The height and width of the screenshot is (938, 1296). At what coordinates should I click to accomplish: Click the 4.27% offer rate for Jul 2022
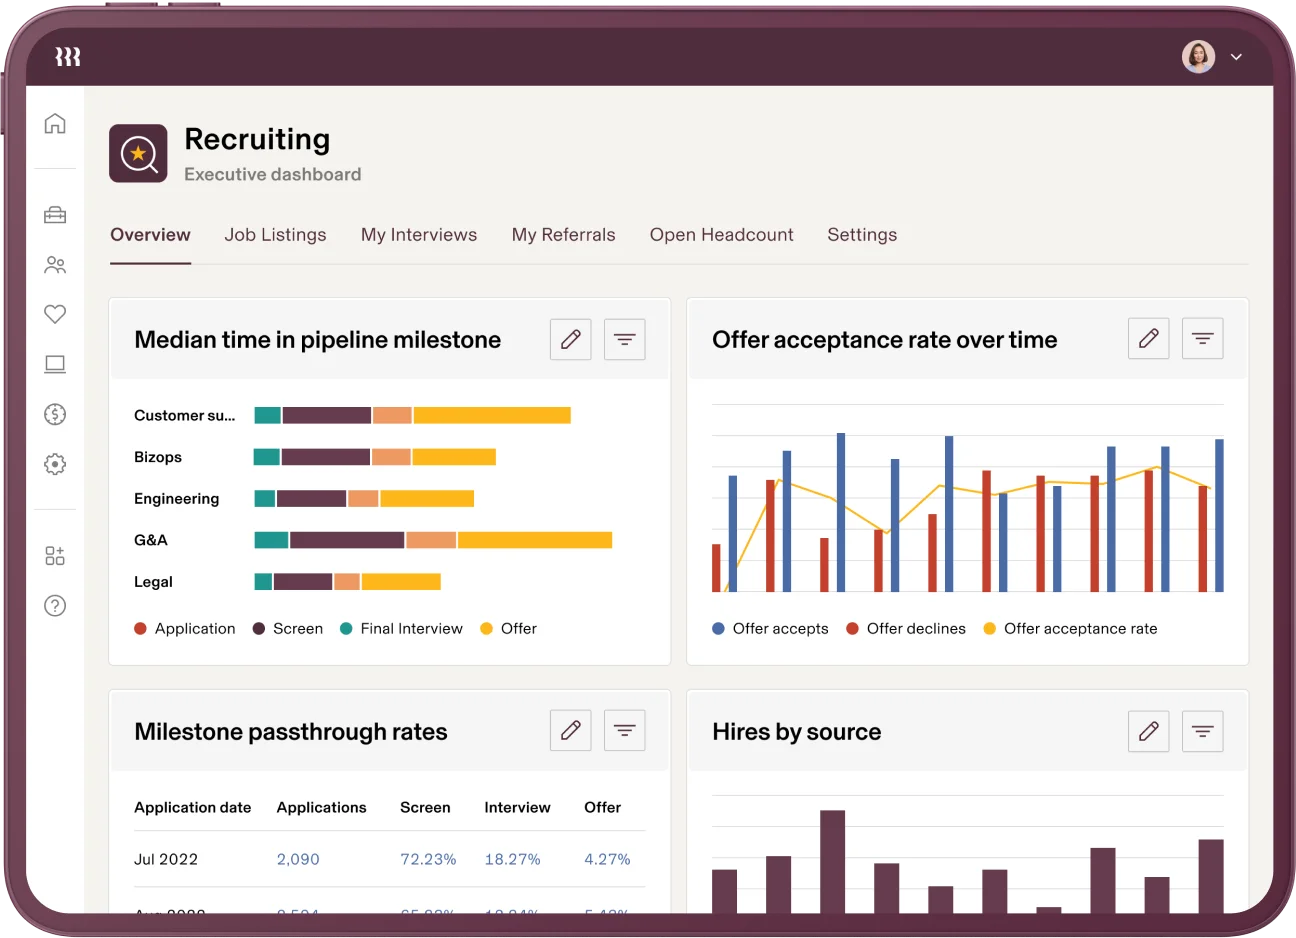coord(607,859)
